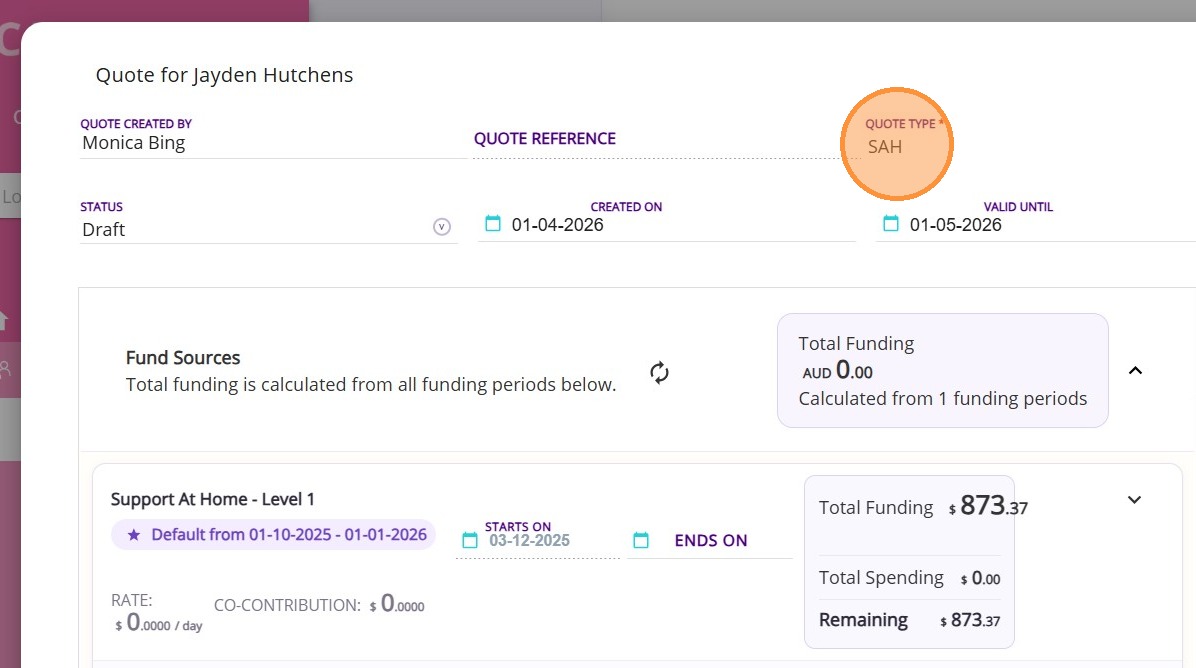
Task: Click the Default from 01-10-2025 badge
Action: (288, 535)
